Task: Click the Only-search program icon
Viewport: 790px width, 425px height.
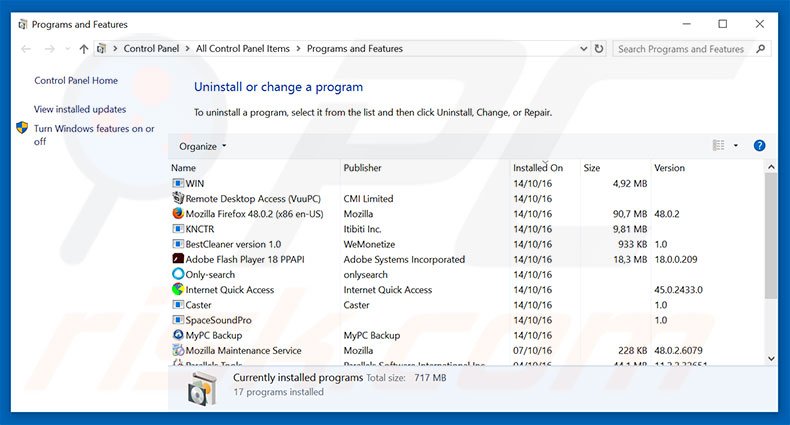Action: tap(178, 274)
